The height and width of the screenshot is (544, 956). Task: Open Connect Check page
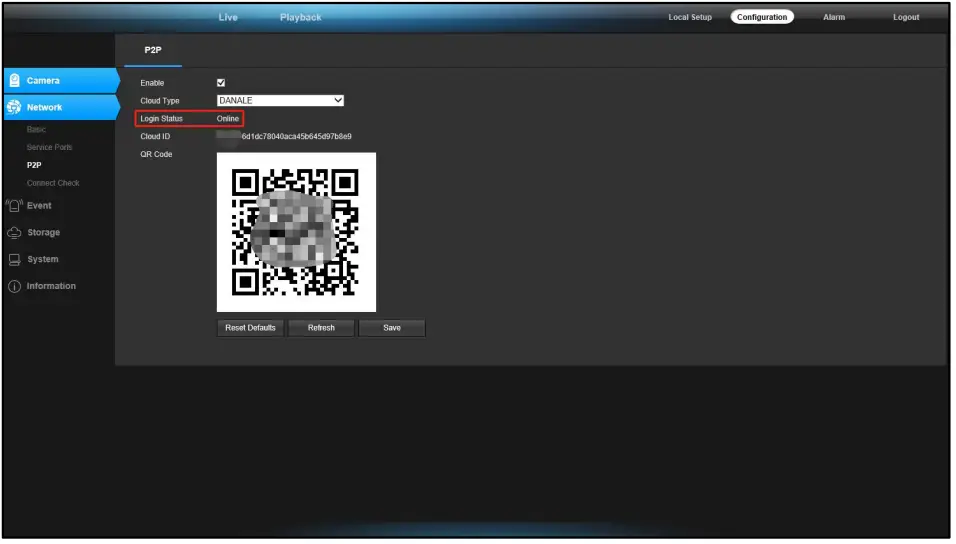[53, 183]
